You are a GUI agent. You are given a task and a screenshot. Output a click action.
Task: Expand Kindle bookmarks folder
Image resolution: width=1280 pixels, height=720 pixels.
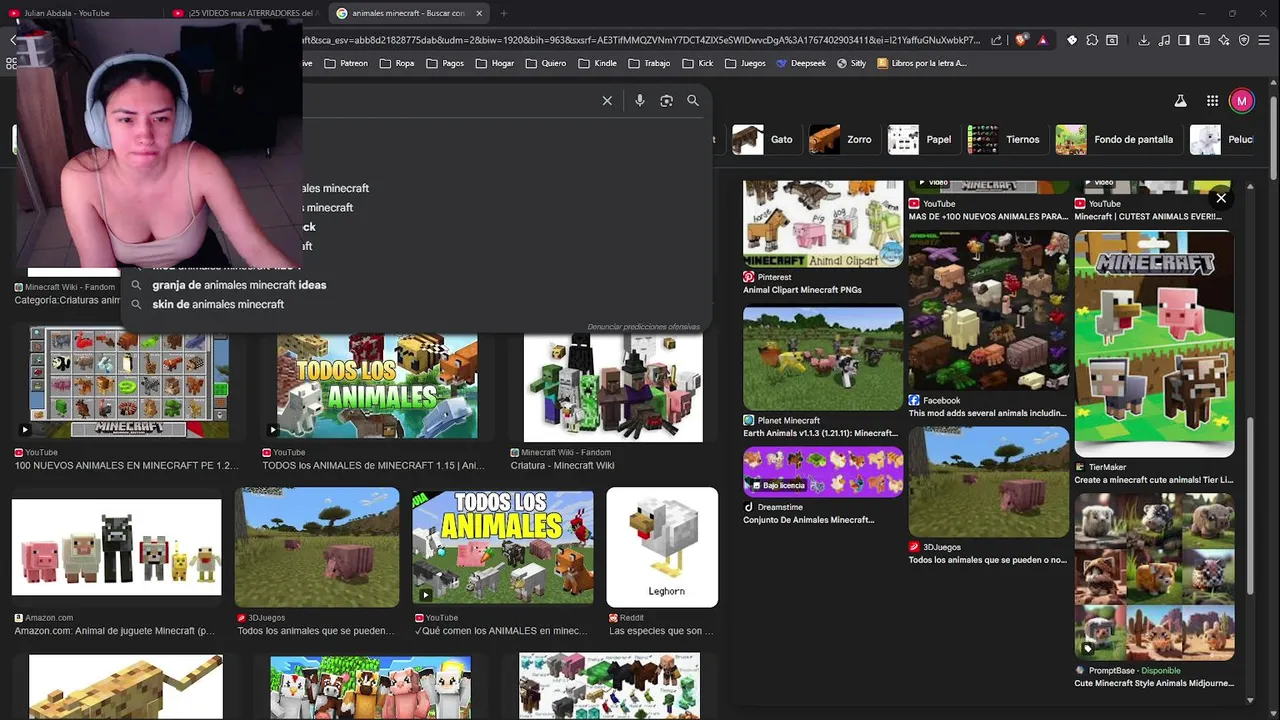coord(597,63)
